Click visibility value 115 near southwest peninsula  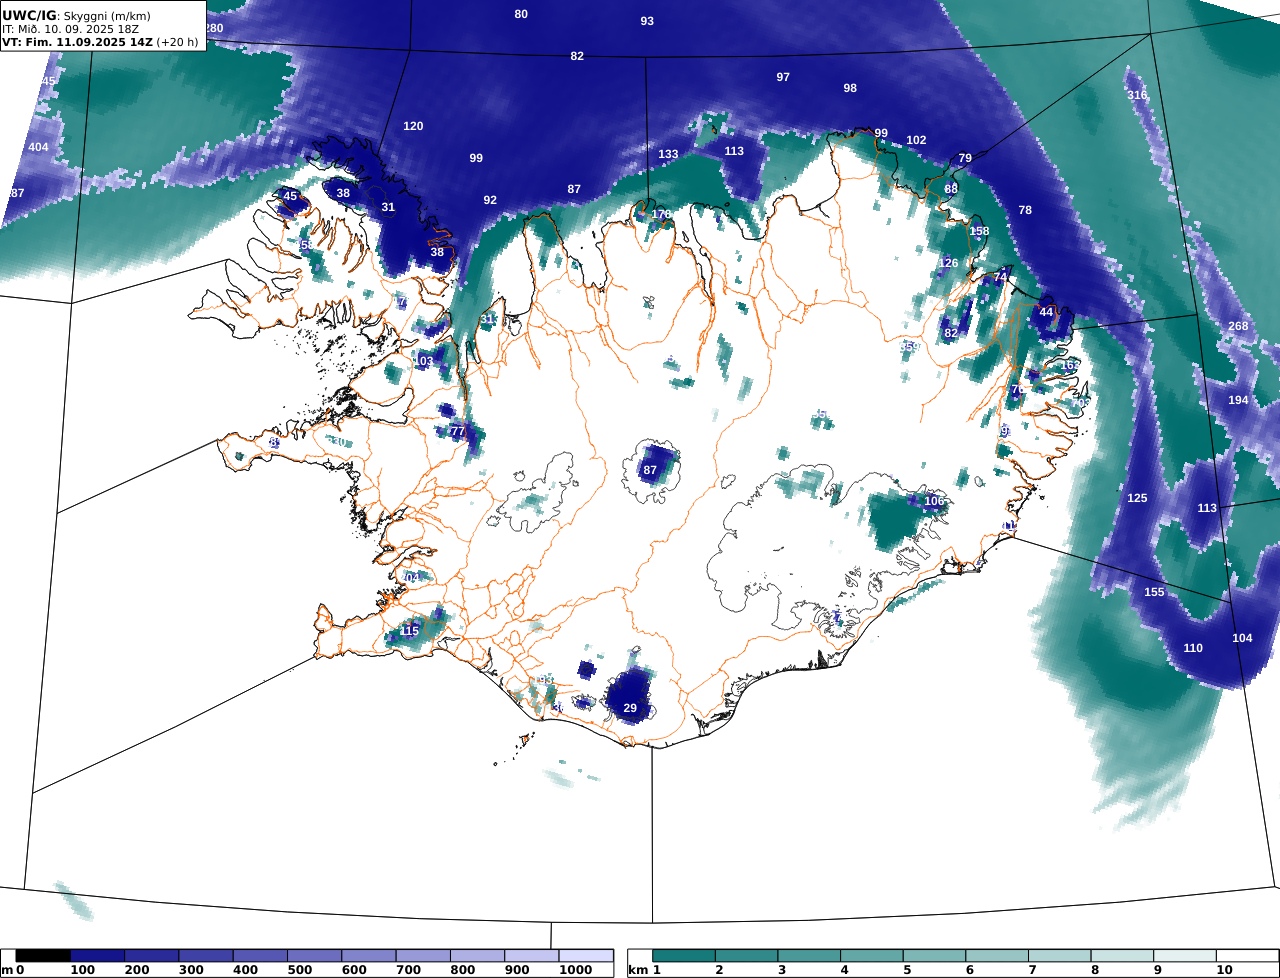[410, 631]
